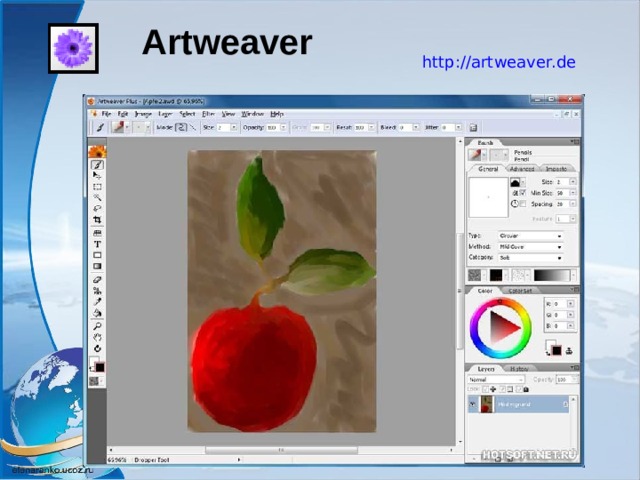Switch to the Advanced brush tab
This screenshot has height=480, width=640.
pyautogui.click(x=522, y=169)
